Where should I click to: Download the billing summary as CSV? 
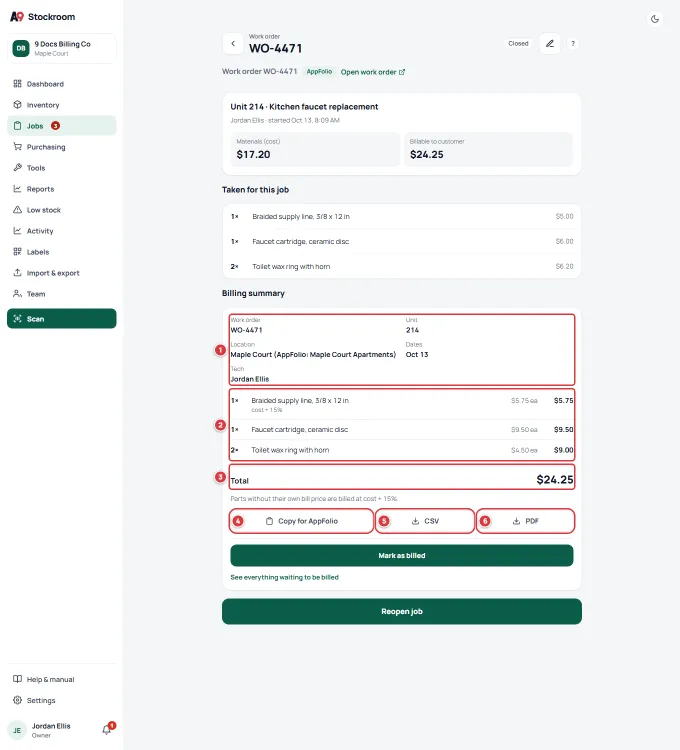pos(425,521)
